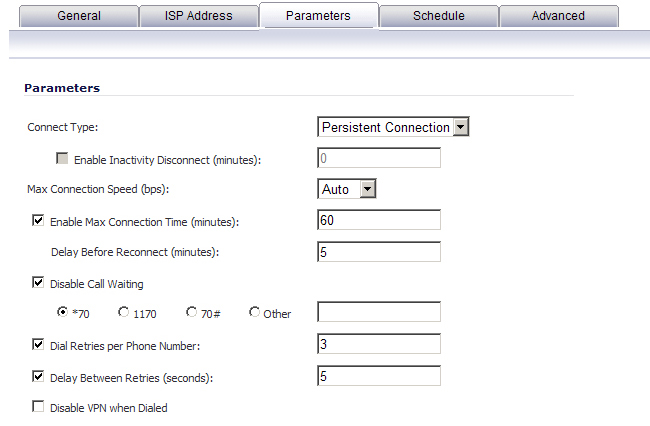Click the Other call waiting code field

pyautogui.click(x=379, y=312)
